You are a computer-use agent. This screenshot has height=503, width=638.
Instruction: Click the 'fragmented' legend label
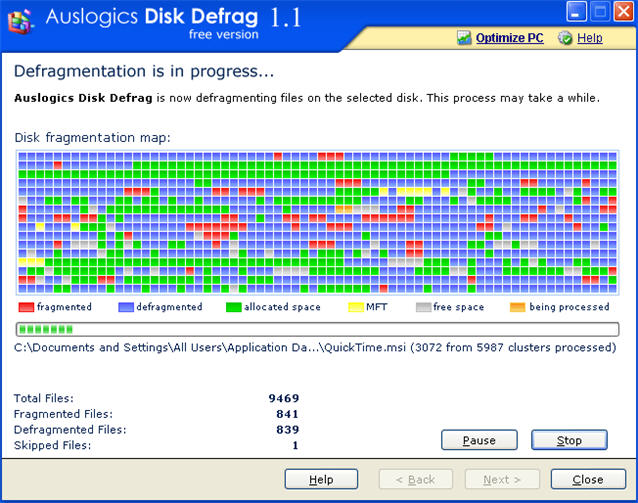click(64, 307)
